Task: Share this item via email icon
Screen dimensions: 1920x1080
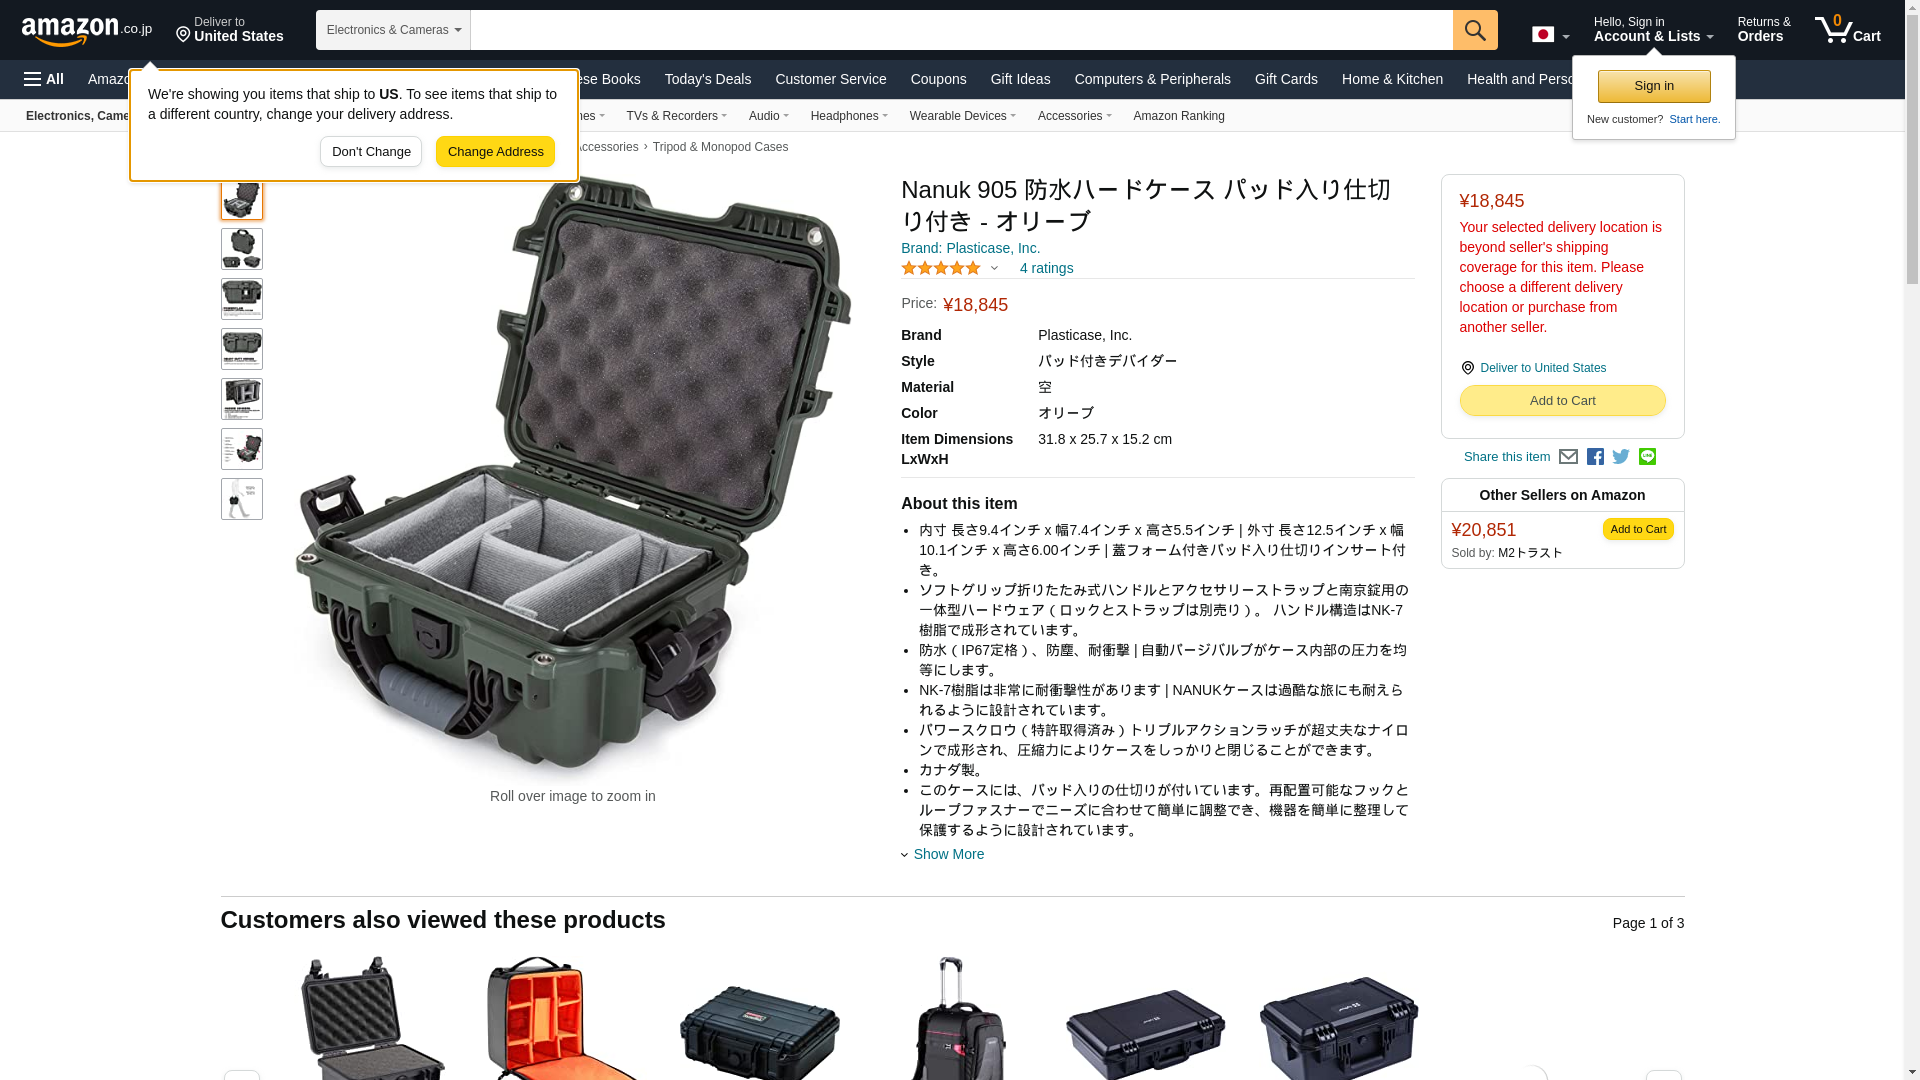Action: pos(1568,457)
